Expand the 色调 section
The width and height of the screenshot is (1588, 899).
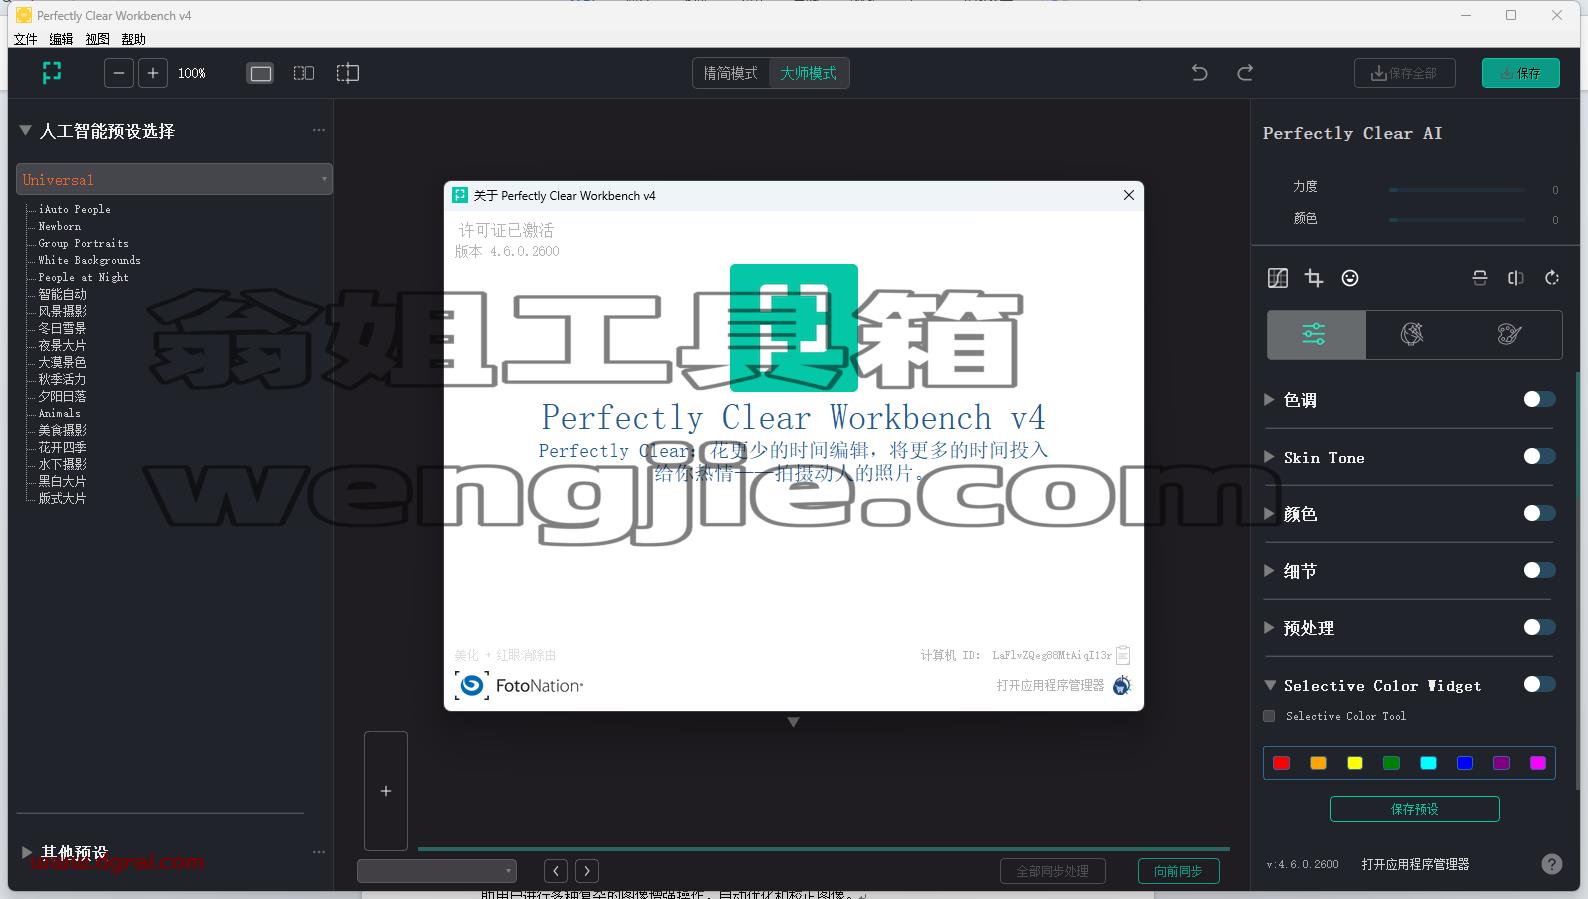[1269, 399]
